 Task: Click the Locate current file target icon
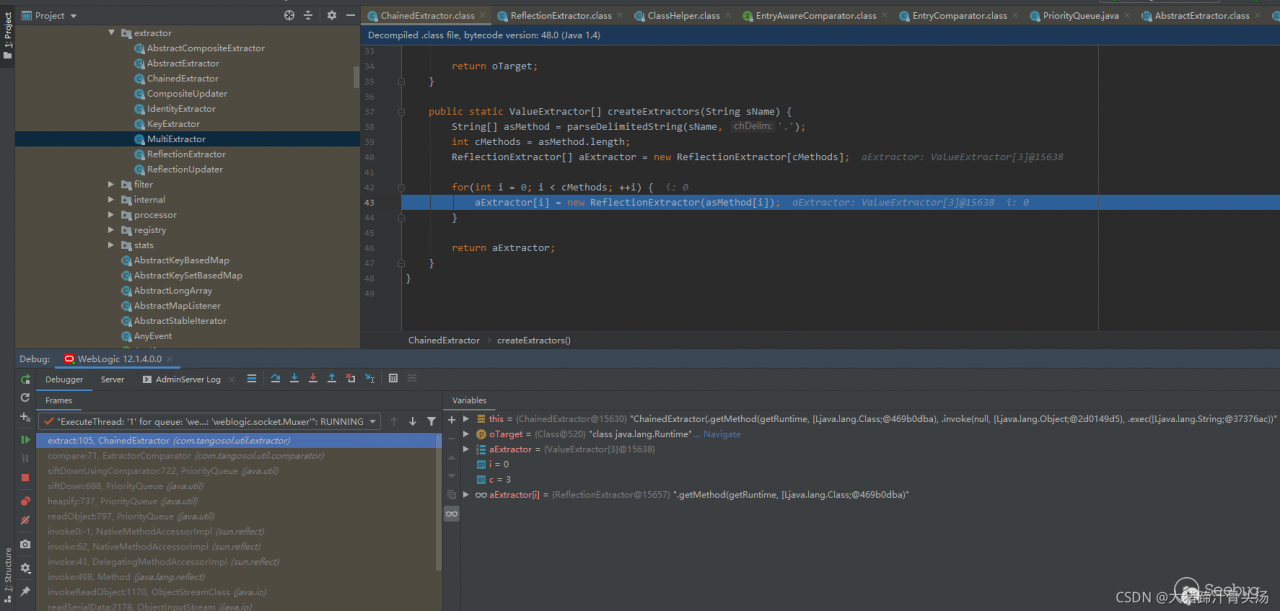pos(289,15)
